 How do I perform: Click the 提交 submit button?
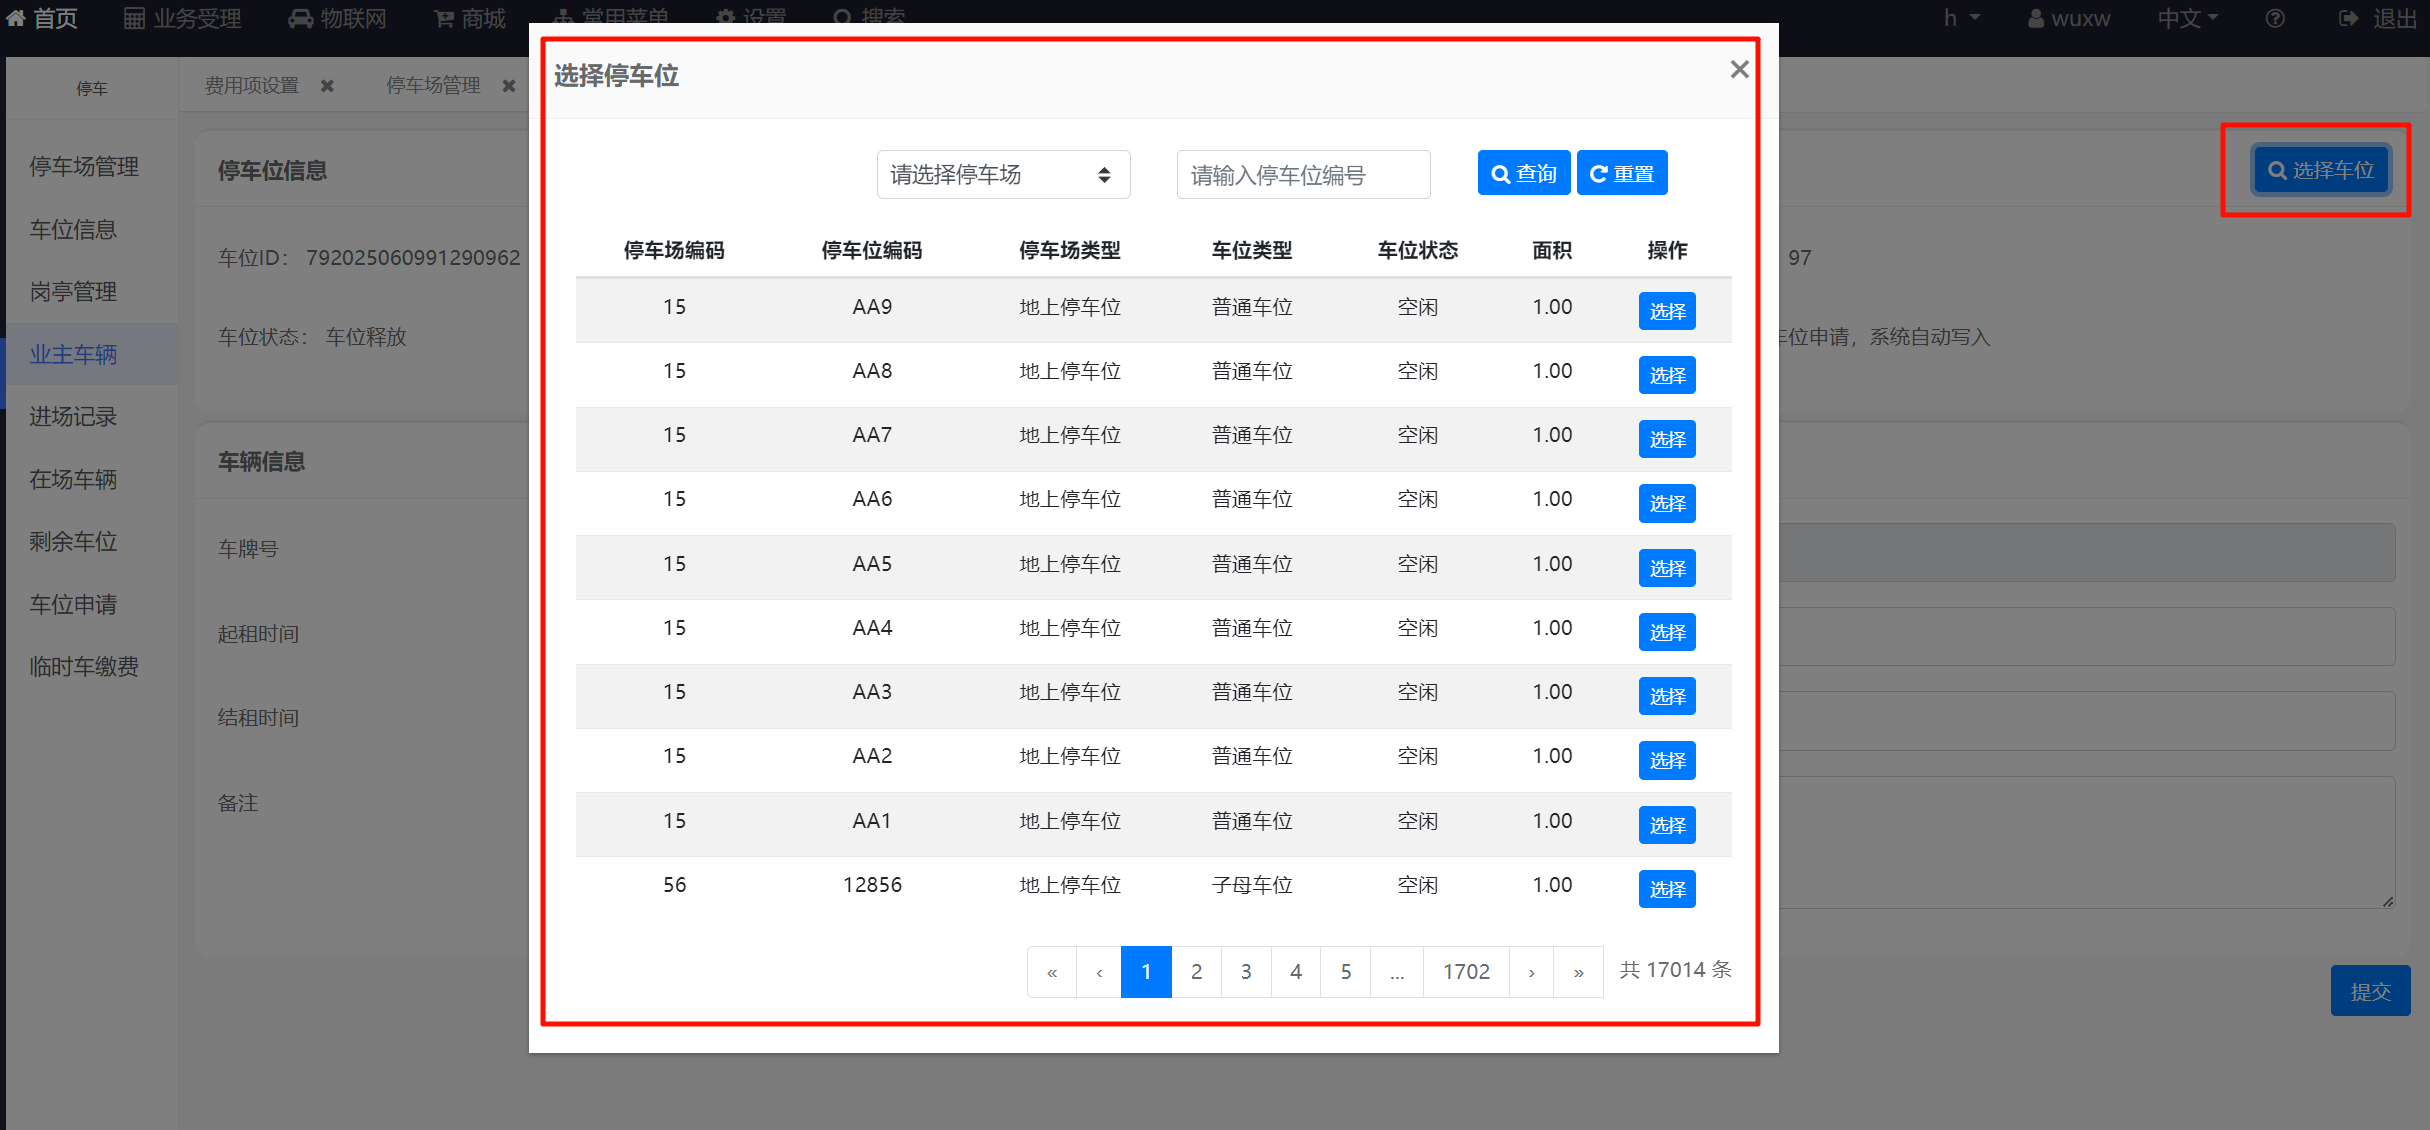[2370, 991]
